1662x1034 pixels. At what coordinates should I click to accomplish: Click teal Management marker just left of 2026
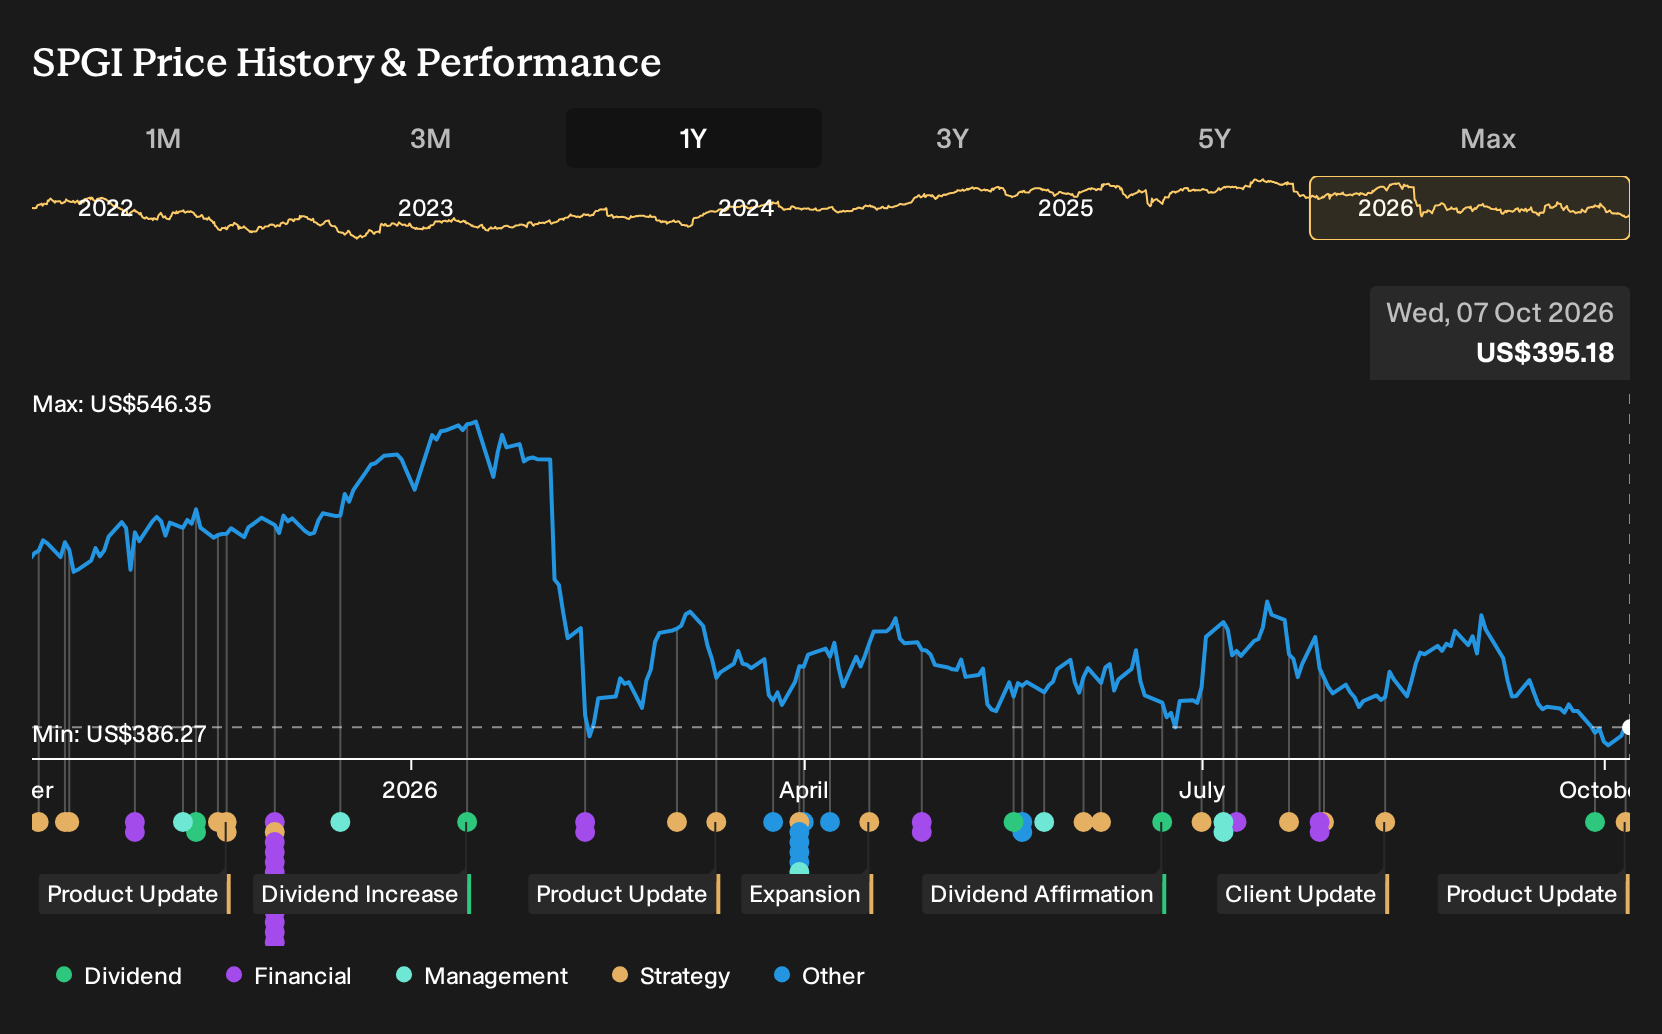340,822
